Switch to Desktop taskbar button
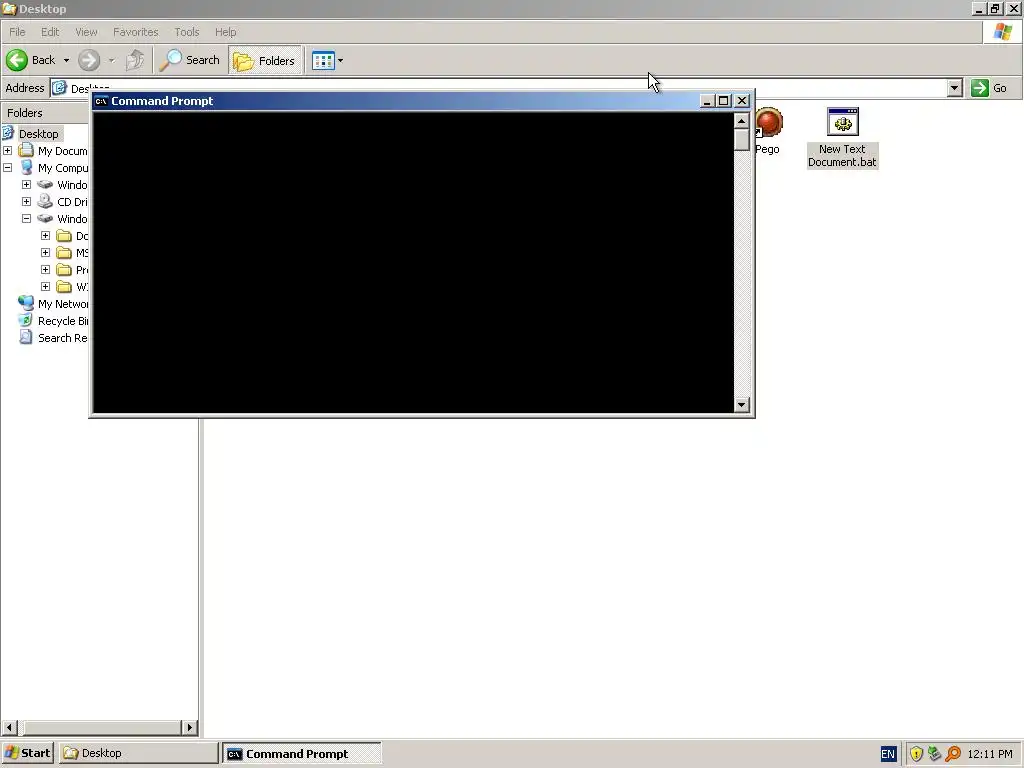 point(138,753)
